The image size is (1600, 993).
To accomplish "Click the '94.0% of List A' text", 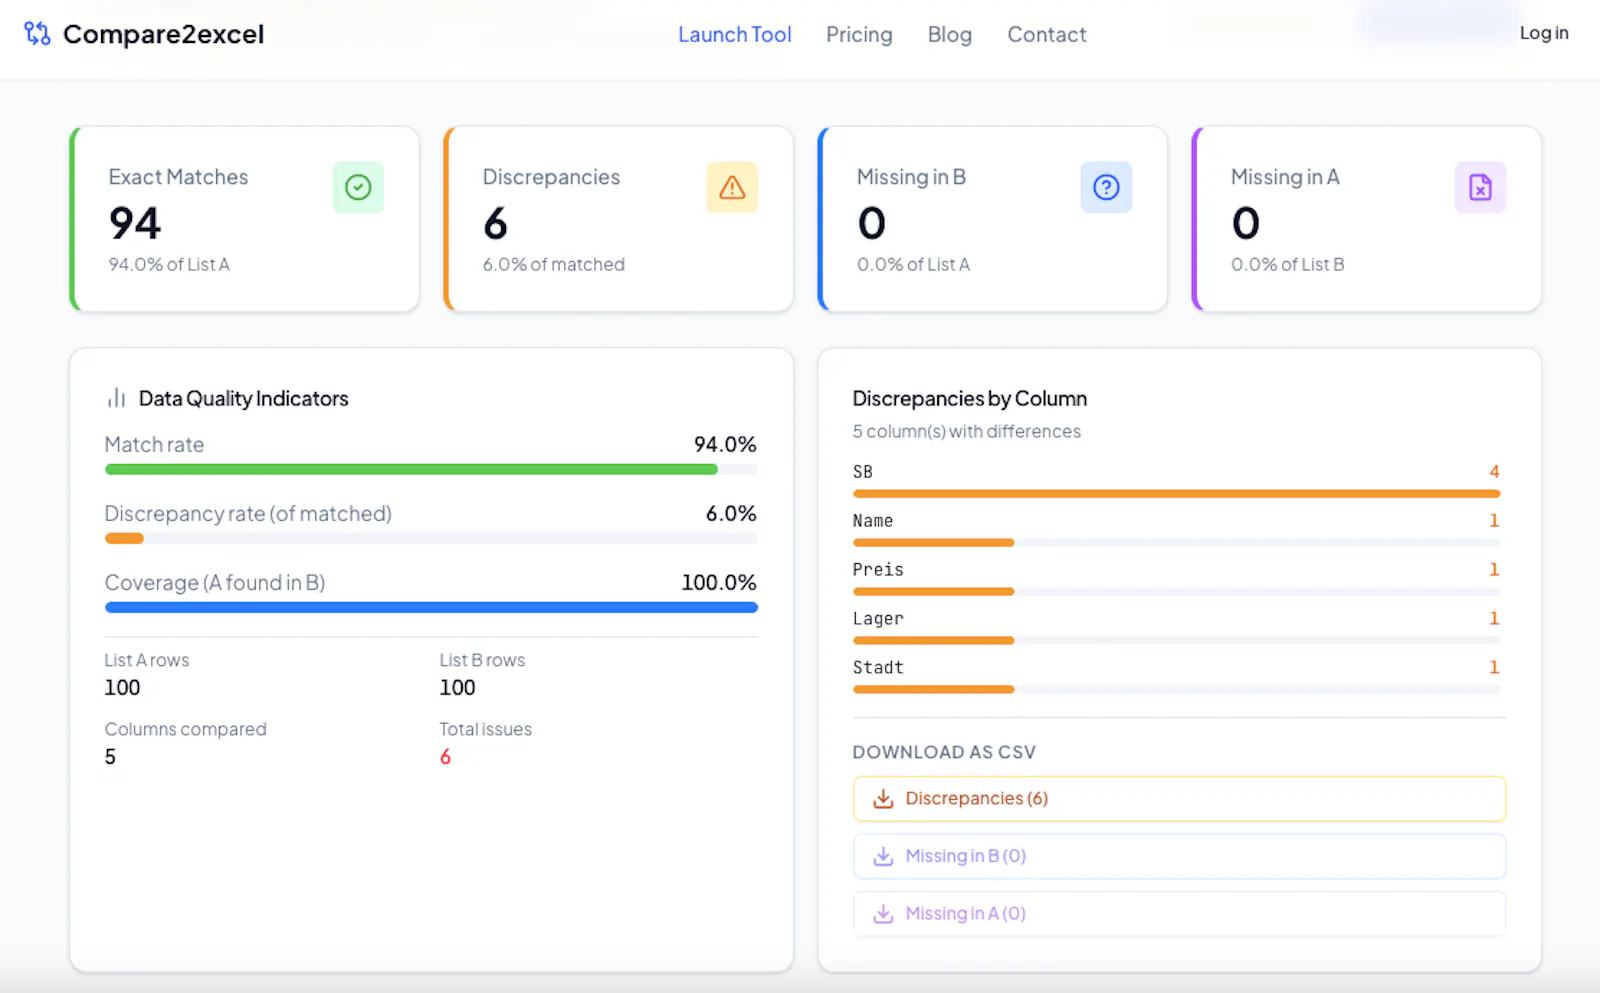I will 169,265.
